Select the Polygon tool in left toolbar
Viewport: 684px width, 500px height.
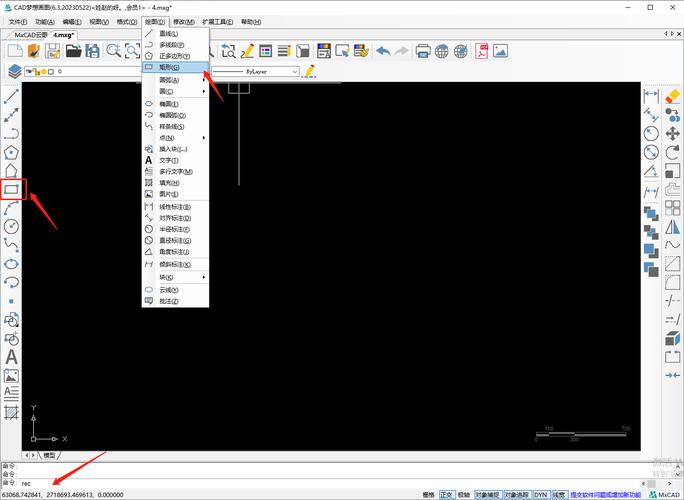[x=12, y=152]
